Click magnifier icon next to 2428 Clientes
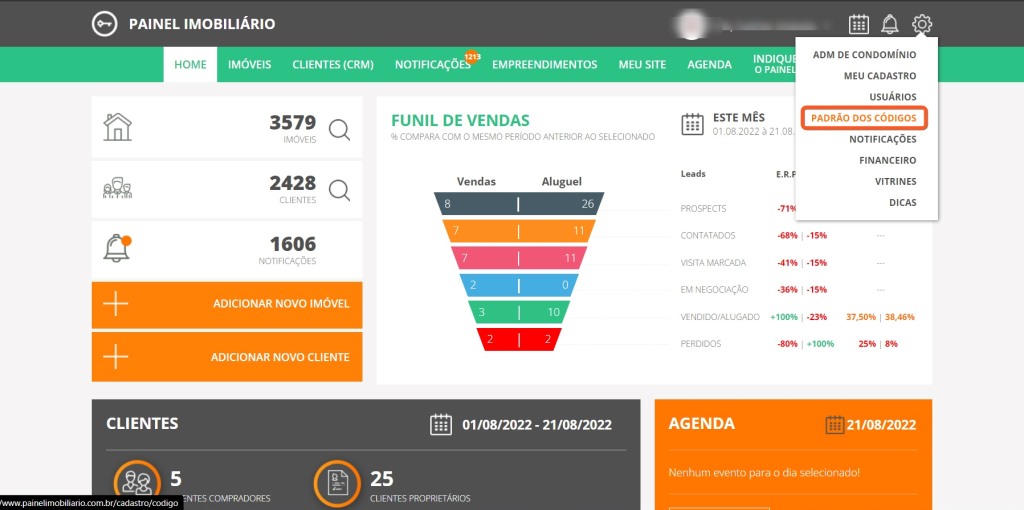1024x510 pixels. [339, 190]
